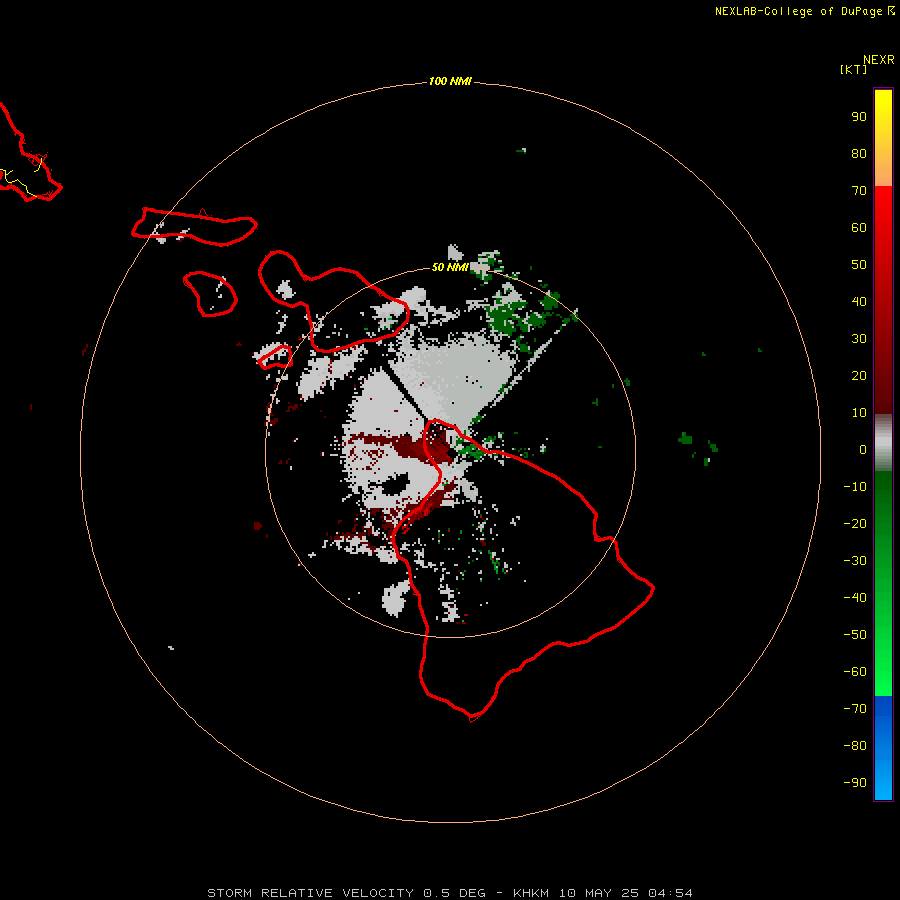900x900 pixels.
Task: Click the -20 value on the velocity scale
Action: 855,523
